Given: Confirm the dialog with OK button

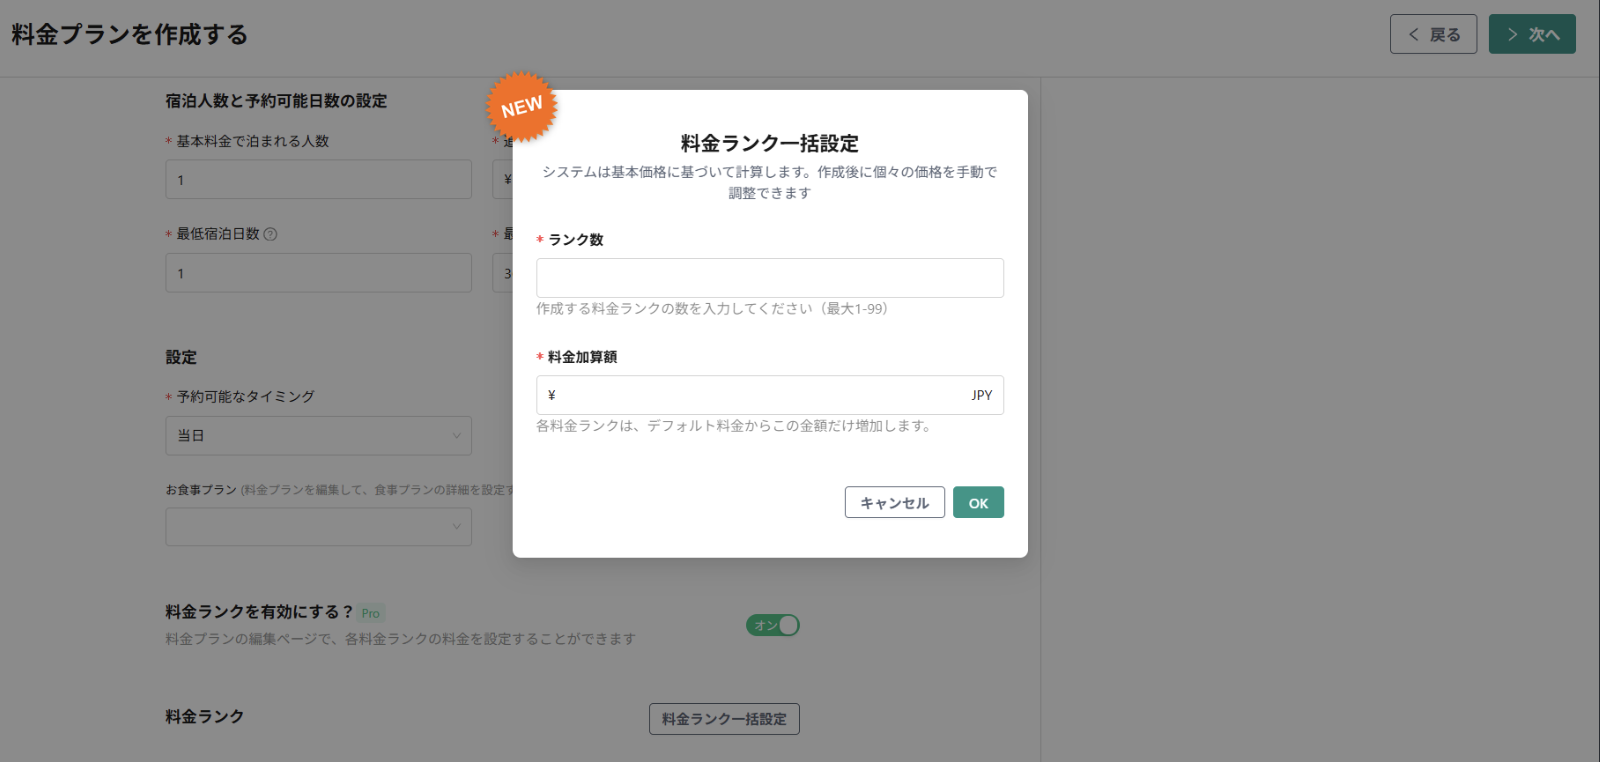Looking at the screenshot, I should click(978, 502).
